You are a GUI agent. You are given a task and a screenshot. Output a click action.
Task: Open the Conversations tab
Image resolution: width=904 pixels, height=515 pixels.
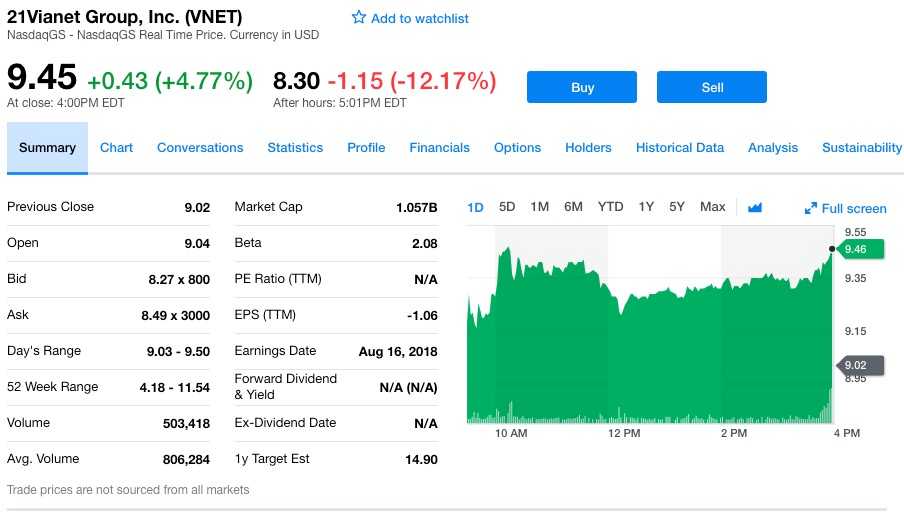(x=200, y=148)
